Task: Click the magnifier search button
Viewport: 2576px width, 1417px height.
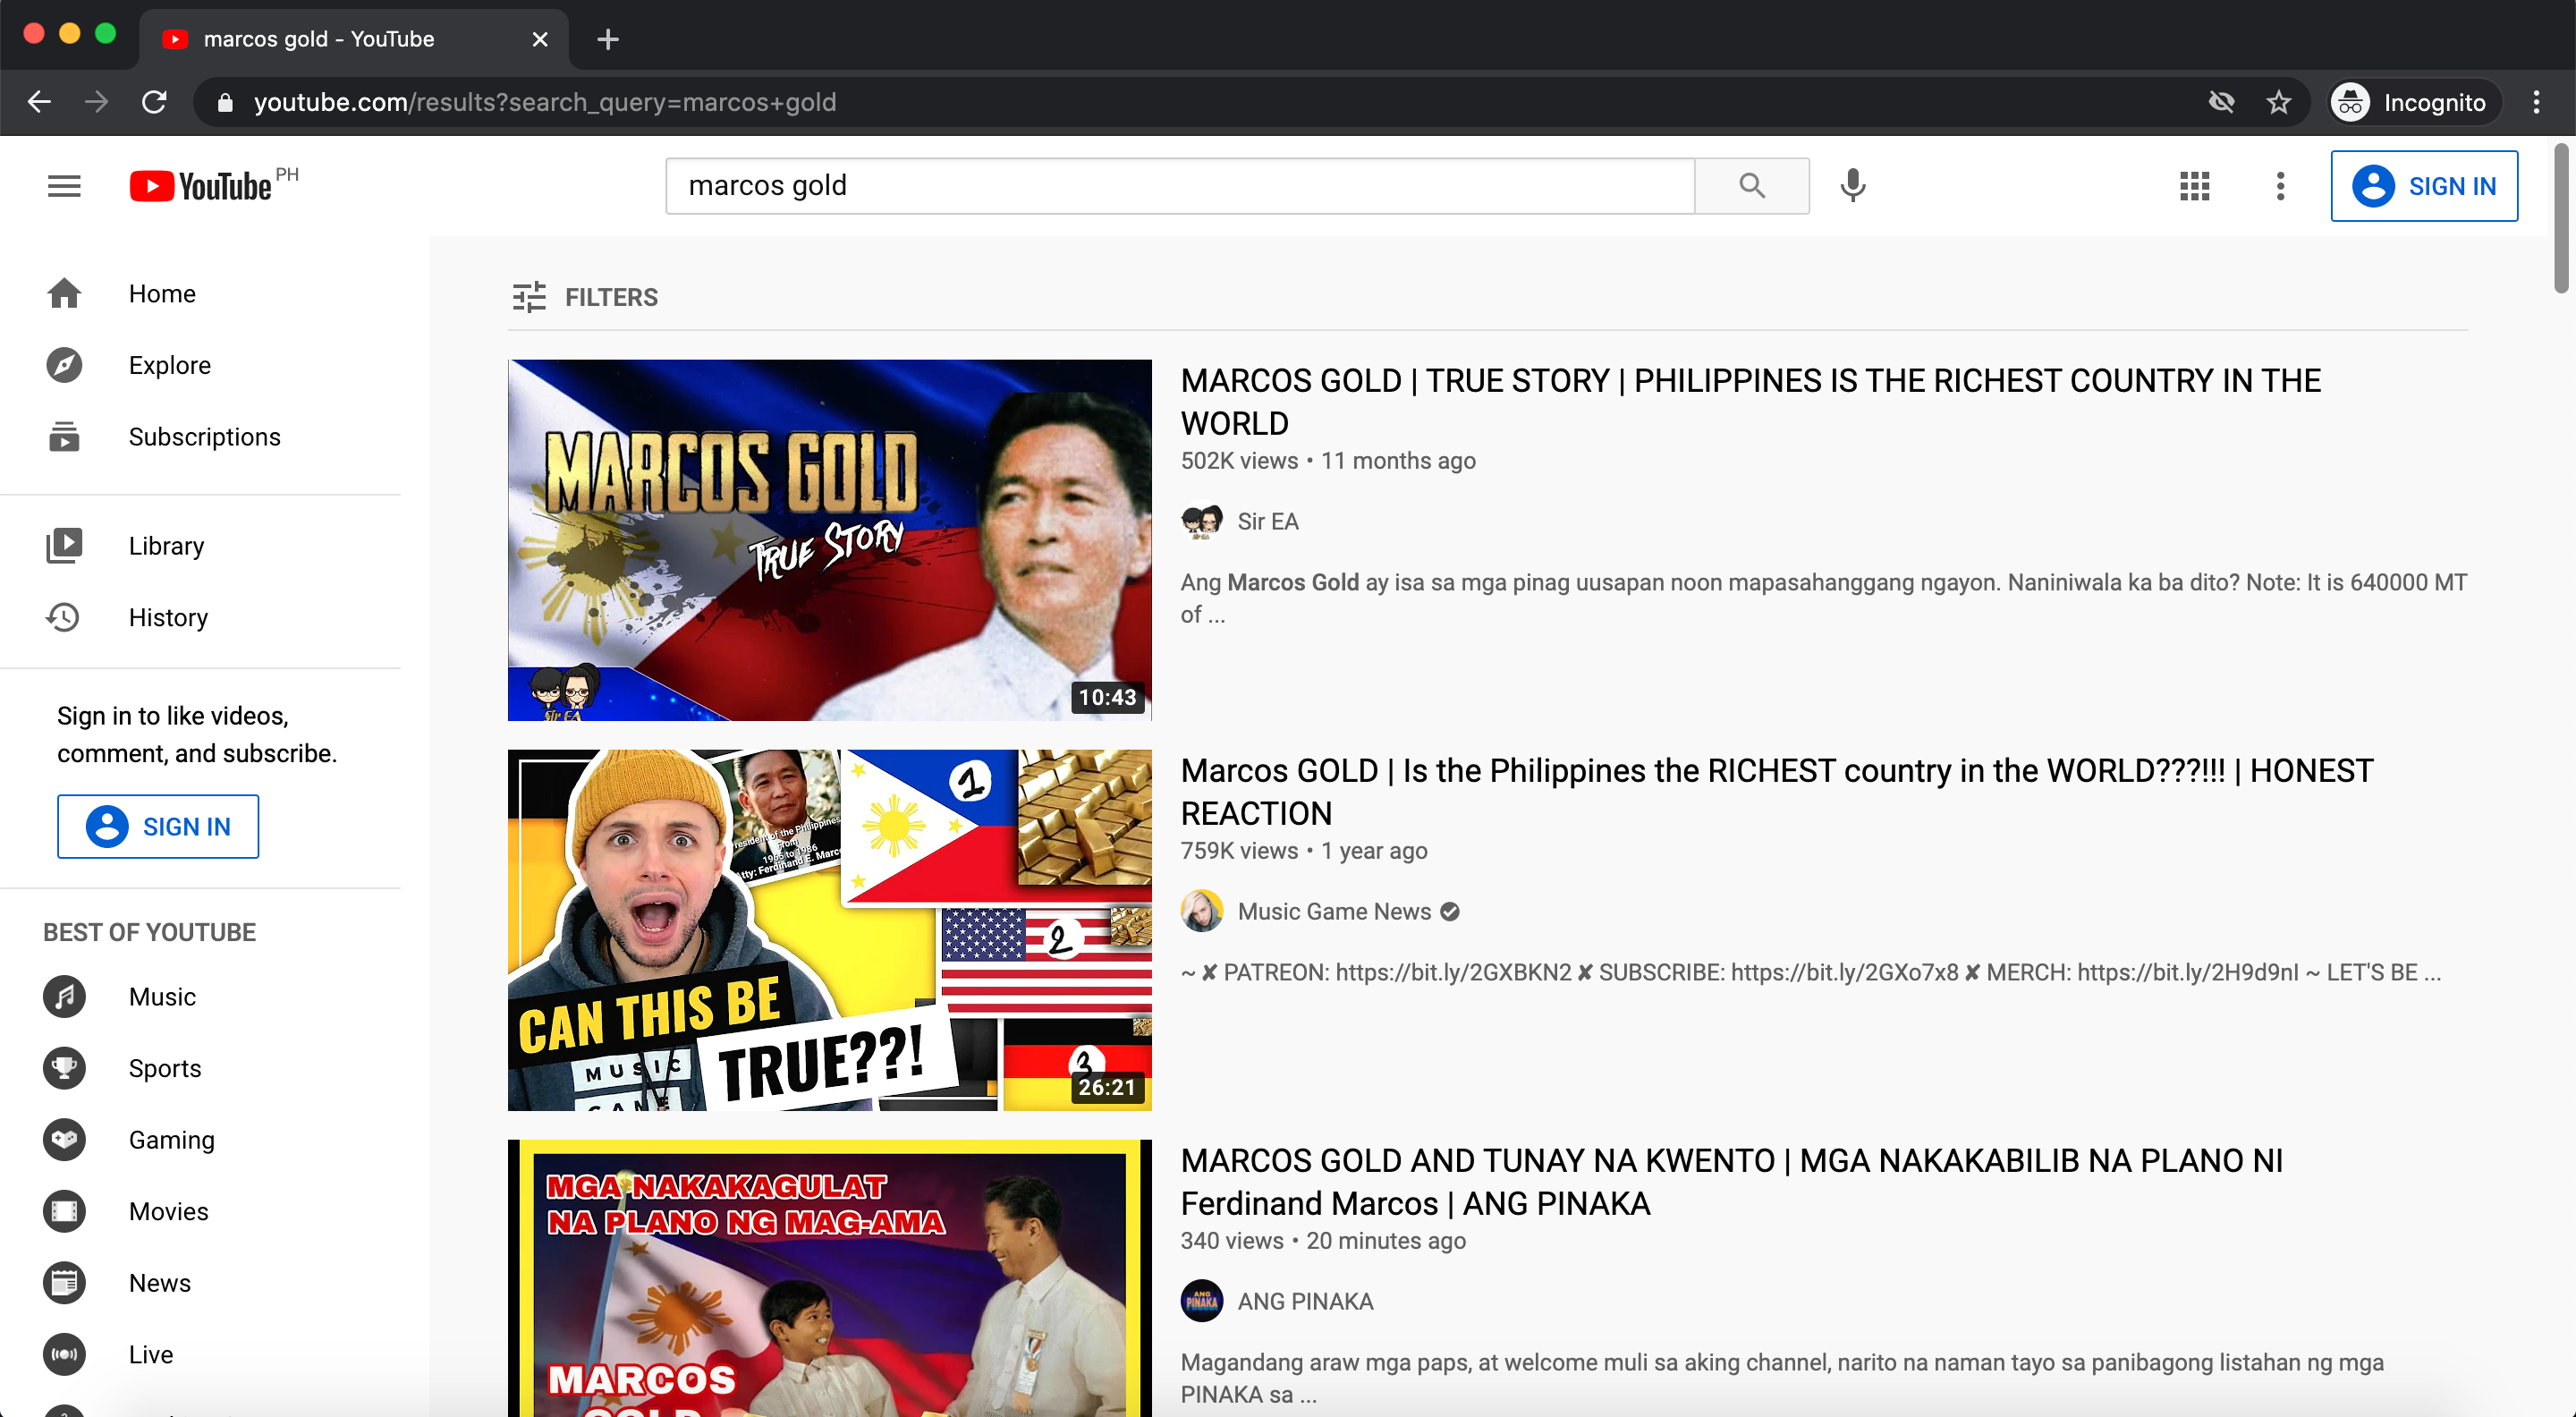Action: coord(1751,186)
